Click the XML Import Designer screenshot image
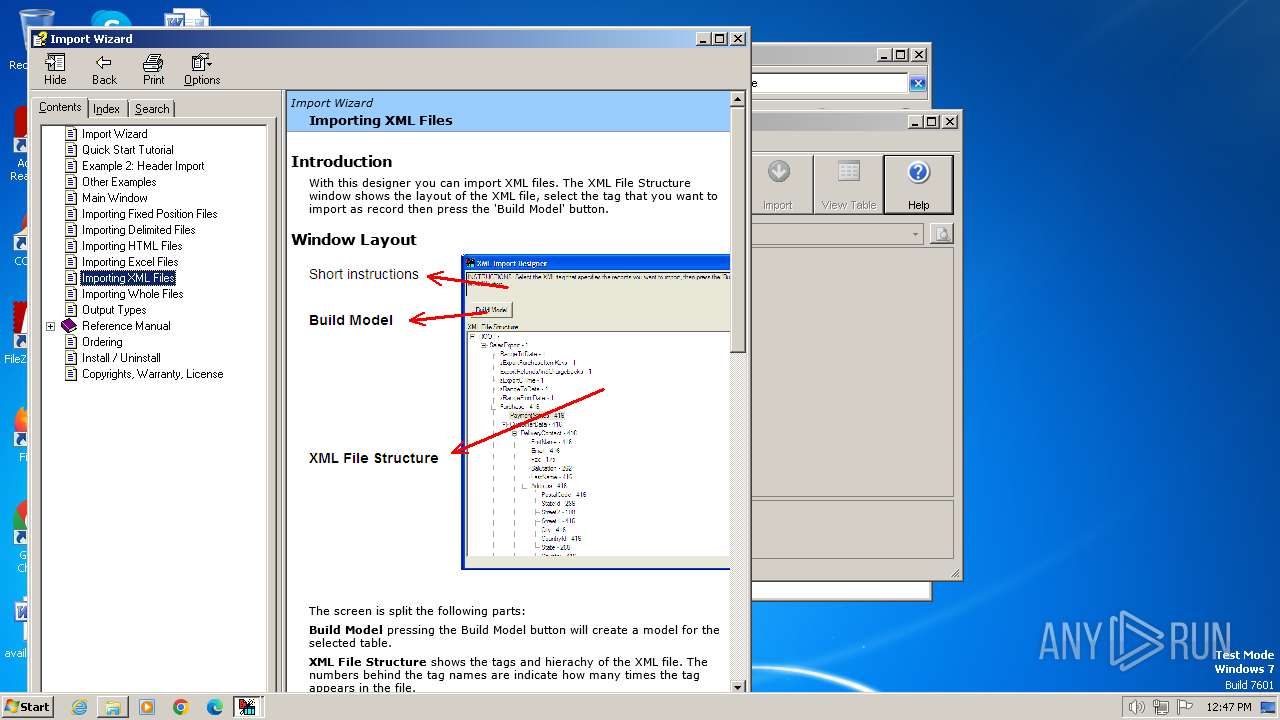This screenshot has height=720, width=1280. pos(596,412)
